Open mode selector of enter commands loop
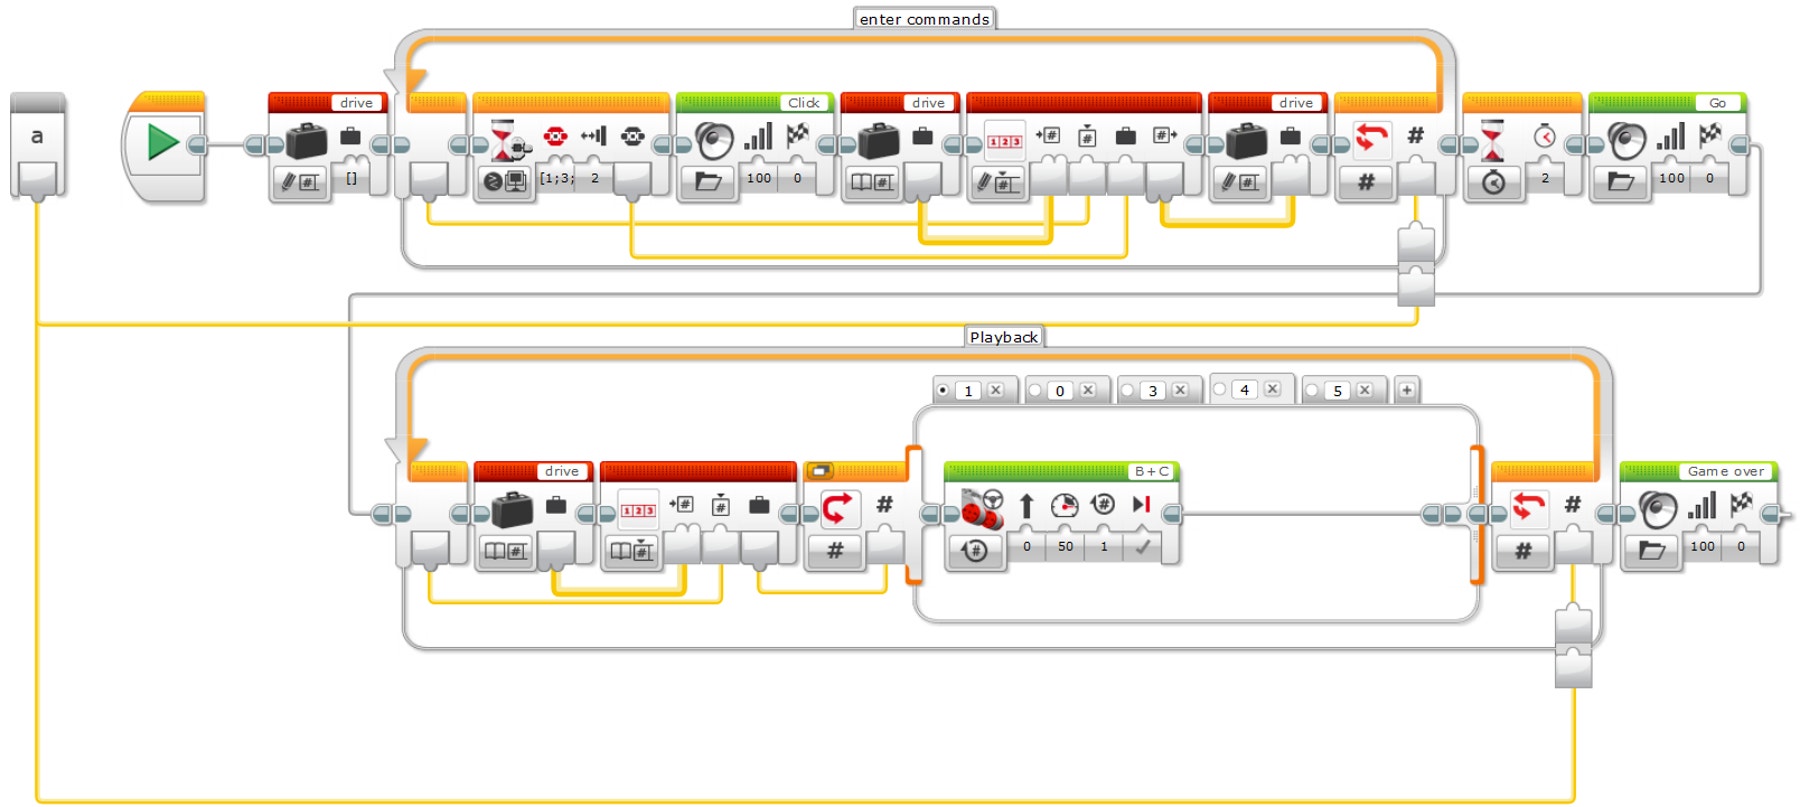 click(1365, 182)
